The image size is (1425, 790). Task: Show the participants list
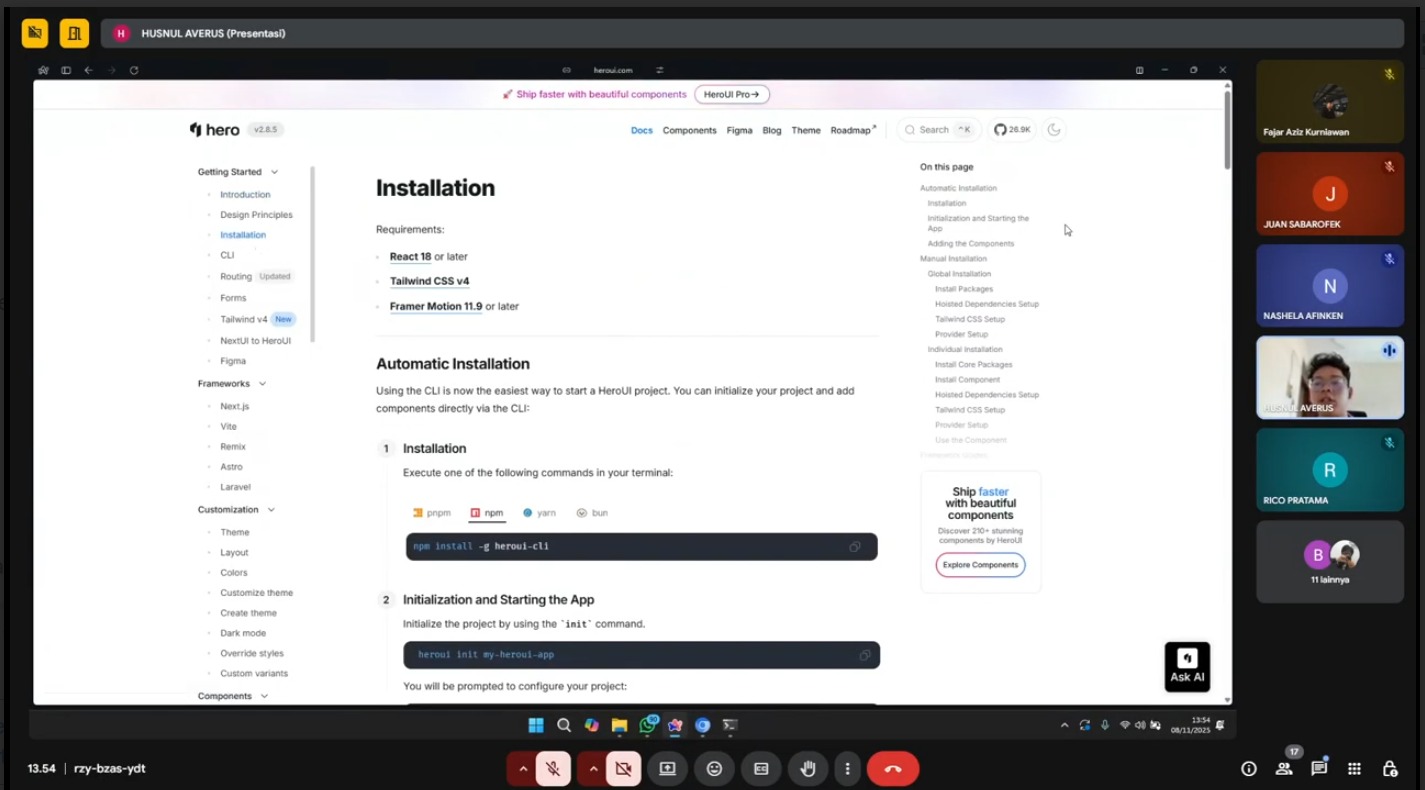1284,768
